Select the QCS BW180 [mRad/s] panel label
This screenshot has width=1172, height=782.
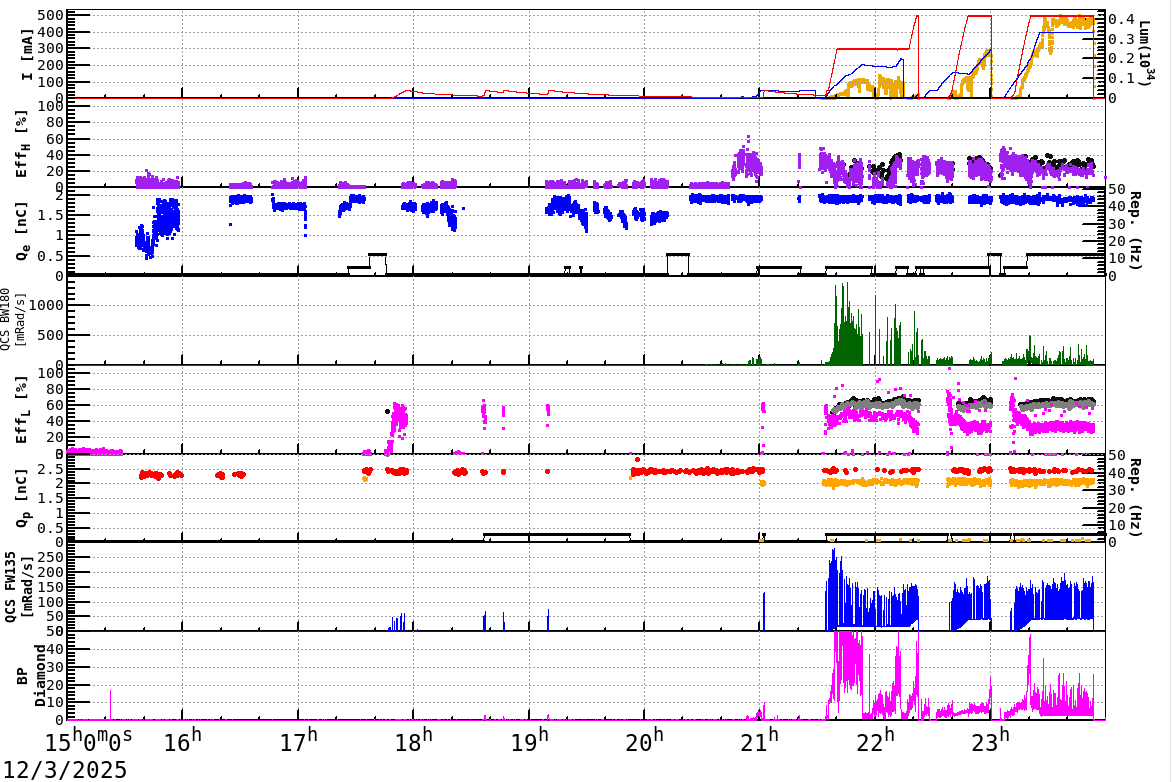tap(14, 320)
